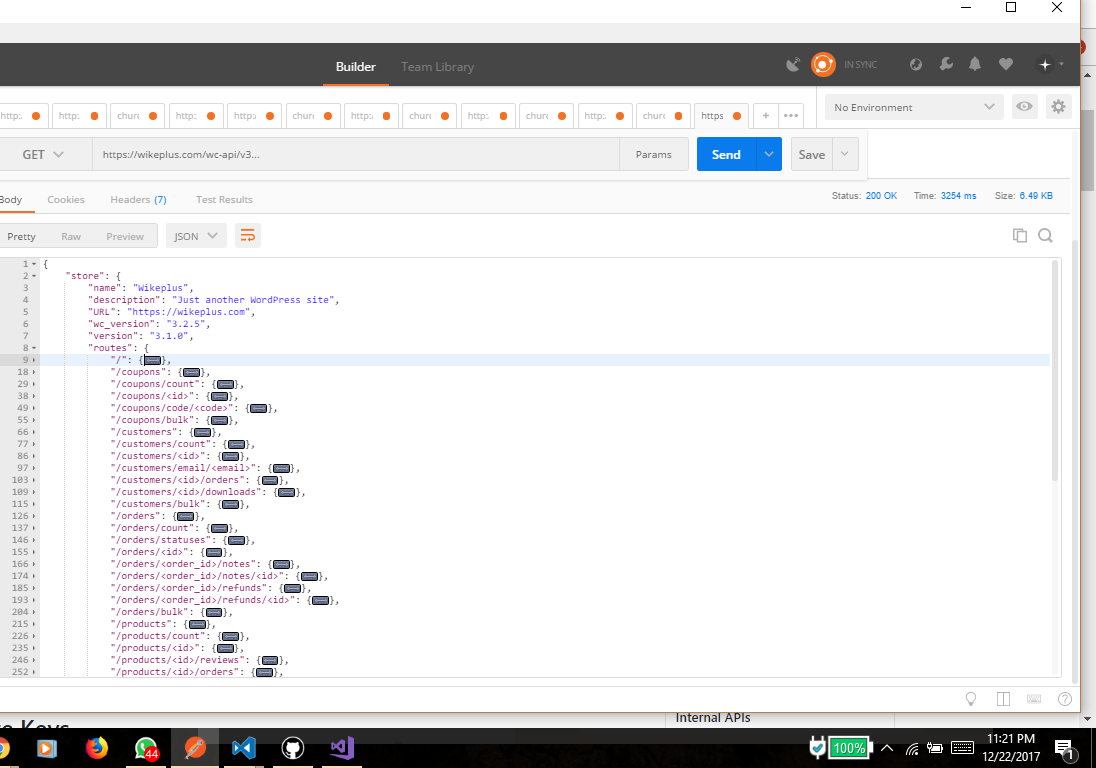This screenshot has width=1096, height=768.
Task: Open Visual Studio from the taskbar
Action: point(342,748)
